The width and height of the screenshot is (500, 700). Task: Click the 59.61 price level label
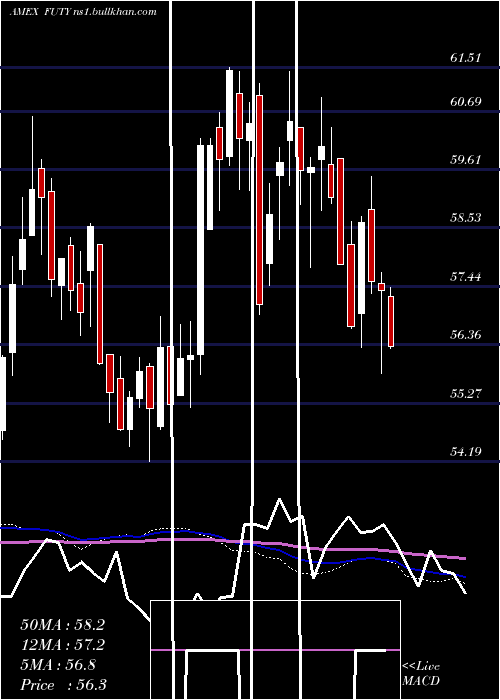coord(466,159)
